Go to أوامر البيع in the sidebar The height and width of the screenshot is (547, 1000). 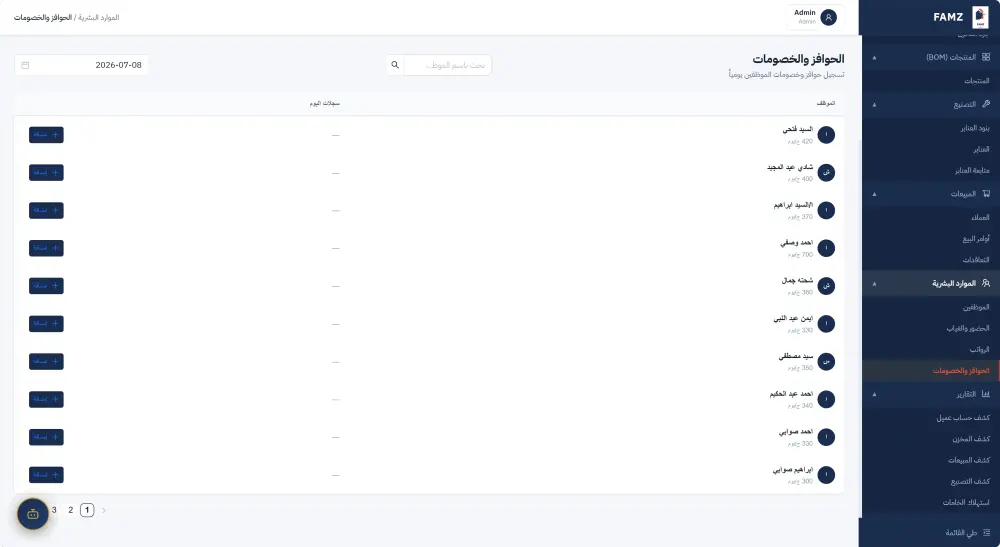click(976, 238)
